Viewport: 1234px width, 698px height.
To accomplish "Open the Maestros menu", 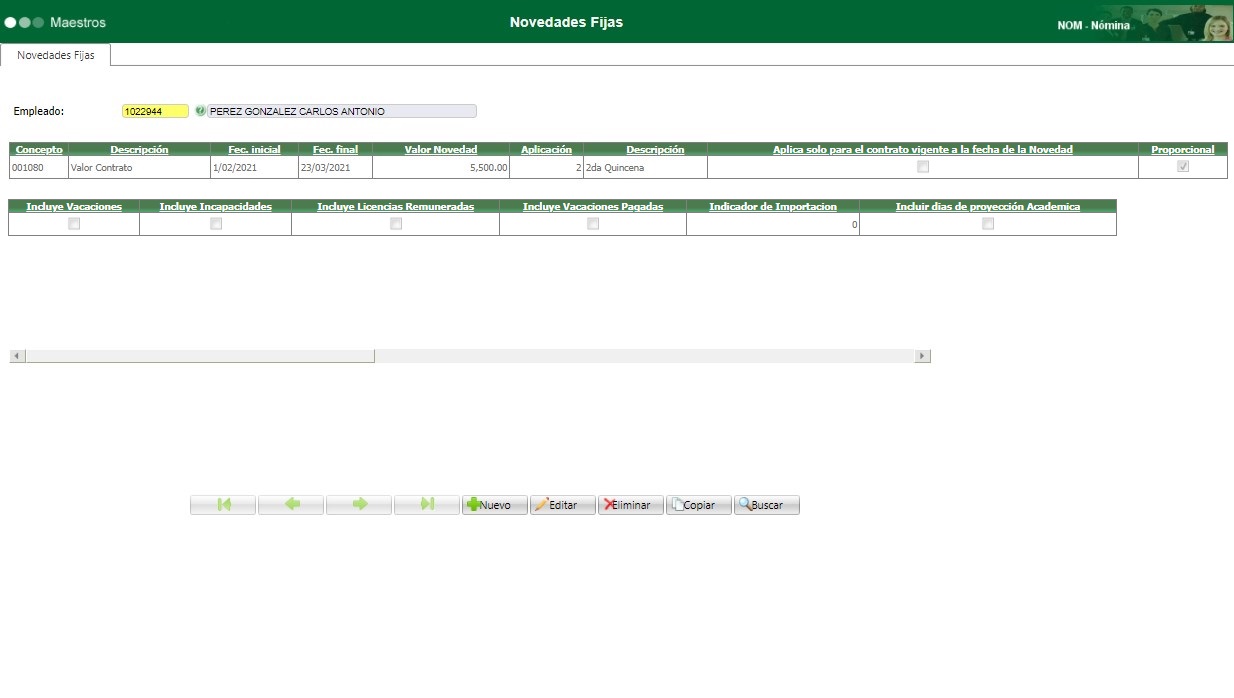I will pyautogui.click(x=77, y=22).
